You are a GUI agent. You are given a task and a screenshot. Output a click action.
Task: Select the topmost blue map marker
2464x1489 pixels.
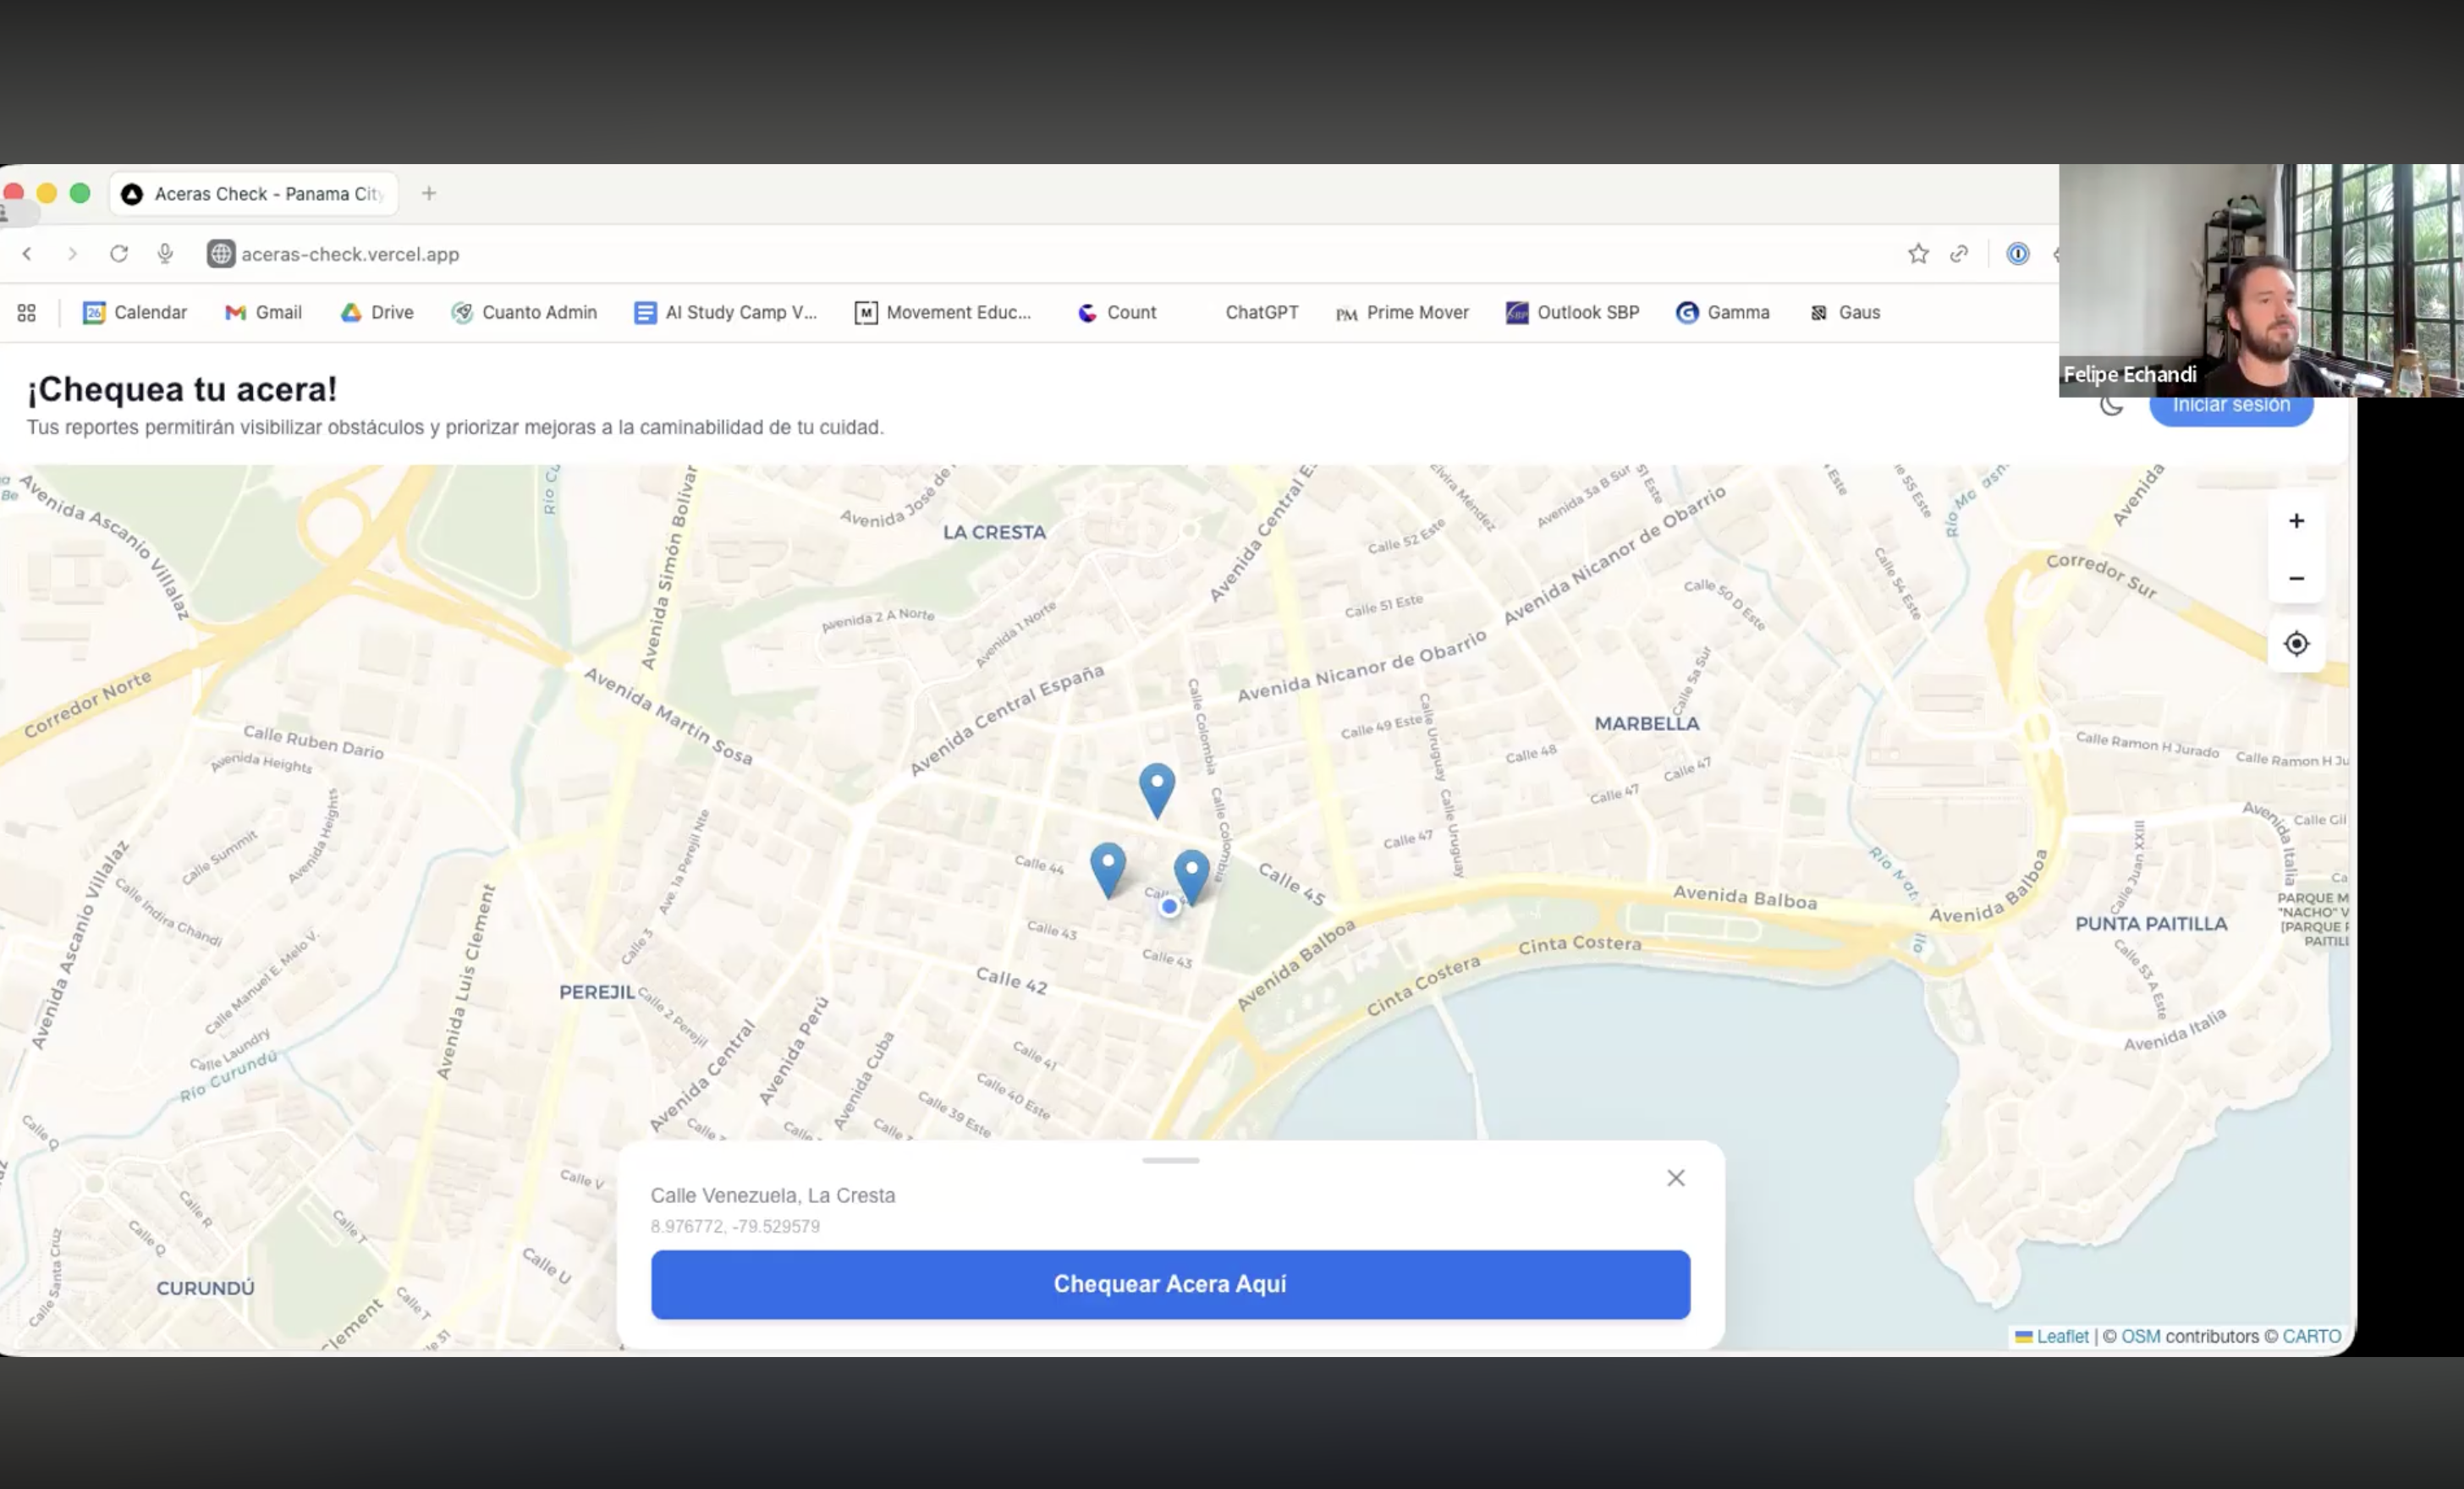pyautogui.click(x=1156, y=790)
